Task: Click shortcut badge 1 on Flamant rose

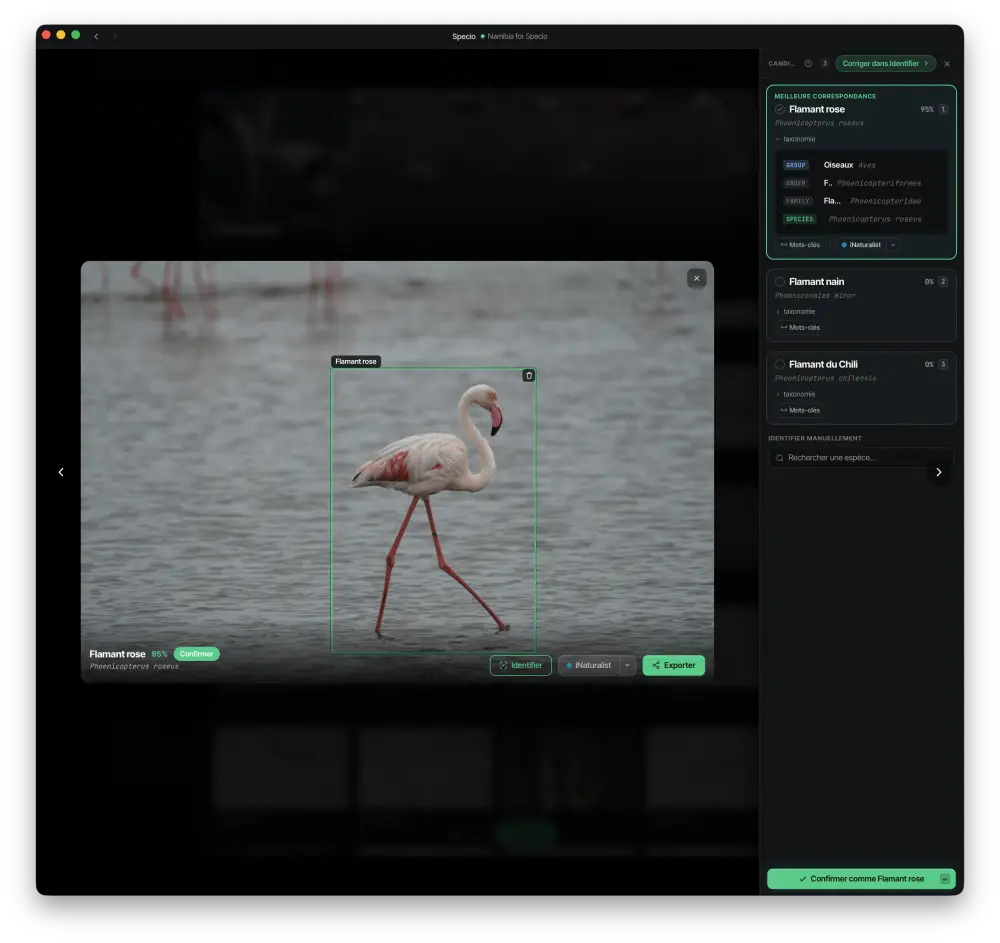Action: pyautogui.click(x=943, y=109)
